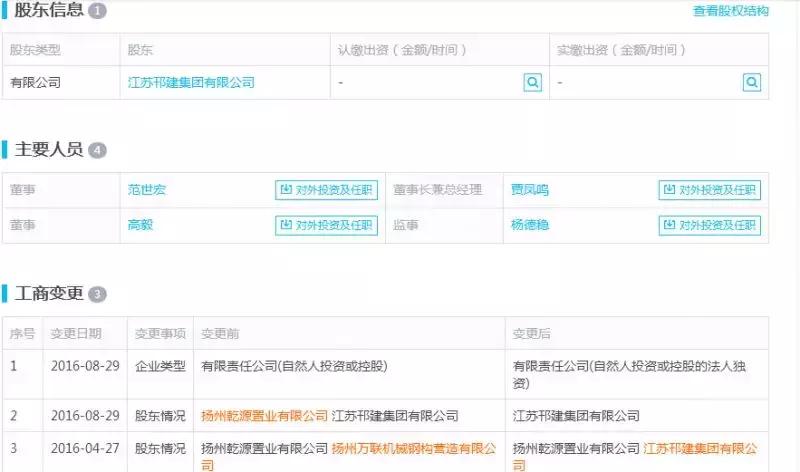Image resolution: width=800 pixels, height=472 pixels.
Task: Open person link 贾凤鸣
Action: 530,190
